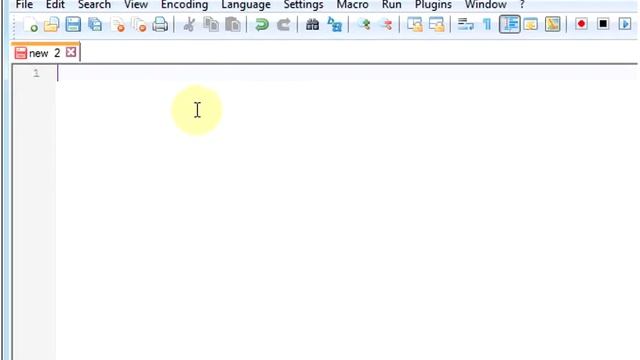Open the Window menu
This screenshot has width=640, height=360.
point(486,5)
